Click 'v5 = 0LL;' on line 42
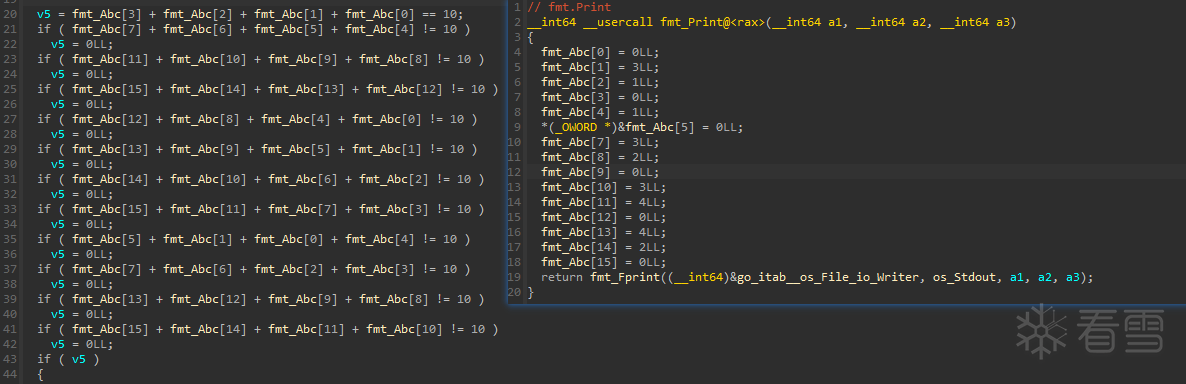Viewport: 1186px width, 384px height. [82, 344]
